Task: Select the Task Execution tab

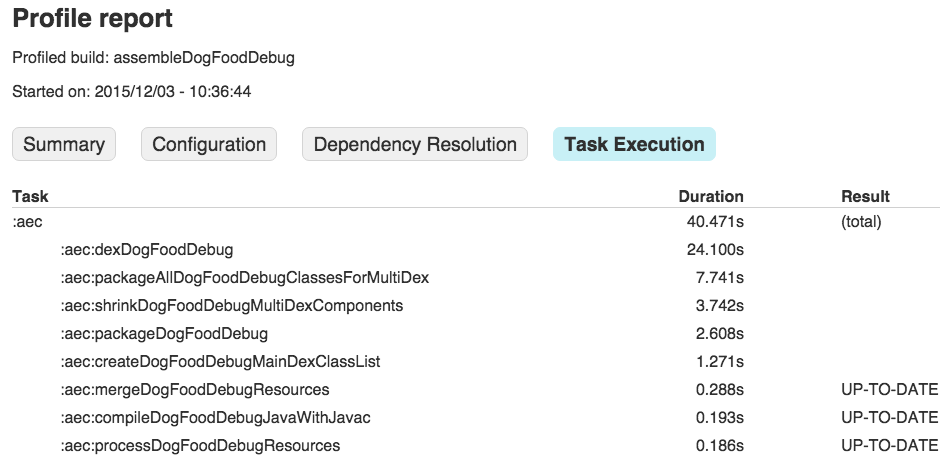Action: tap(634, 145)
